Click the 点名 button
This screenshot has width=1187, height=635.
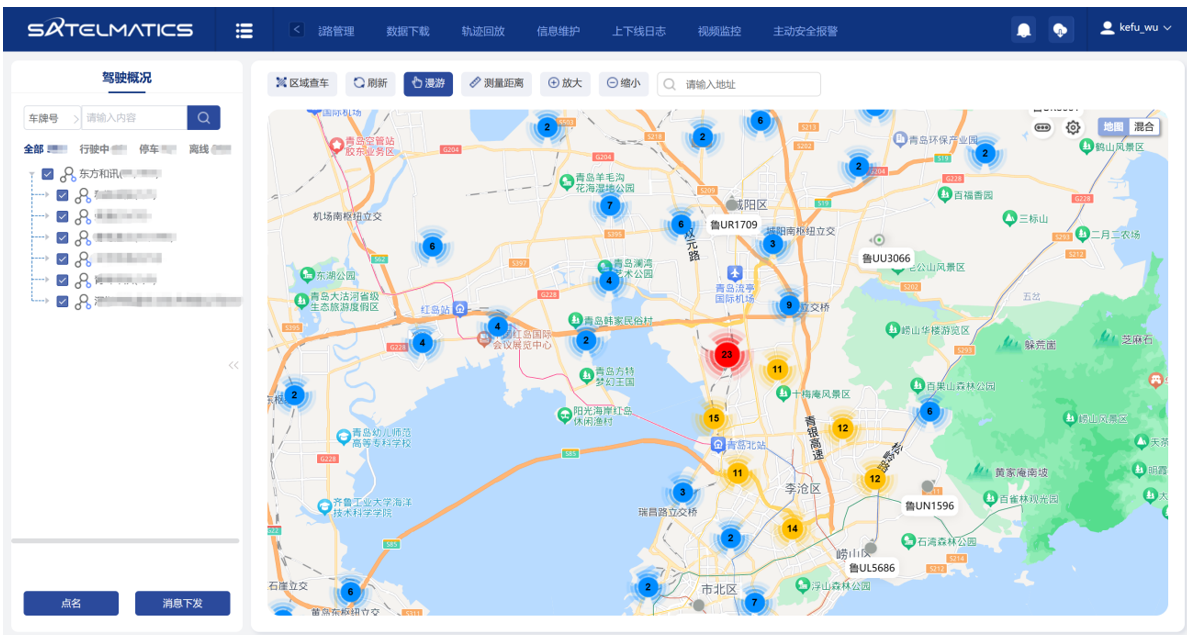71,603
